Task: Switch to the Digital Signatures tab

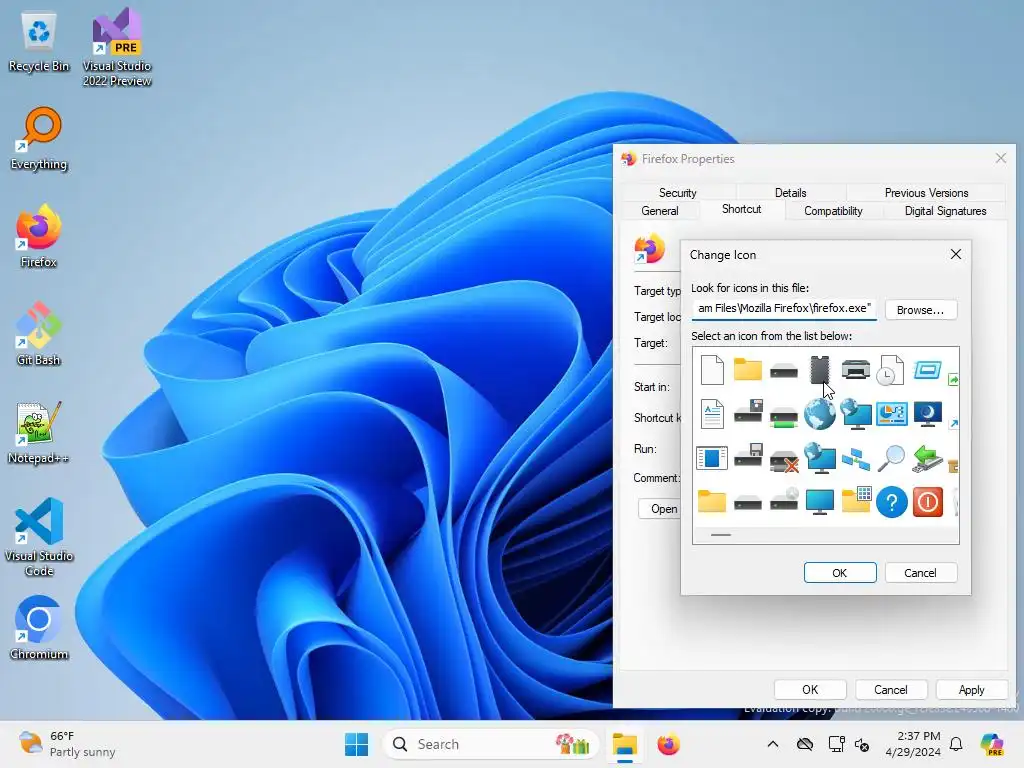Action: [945, 211]
